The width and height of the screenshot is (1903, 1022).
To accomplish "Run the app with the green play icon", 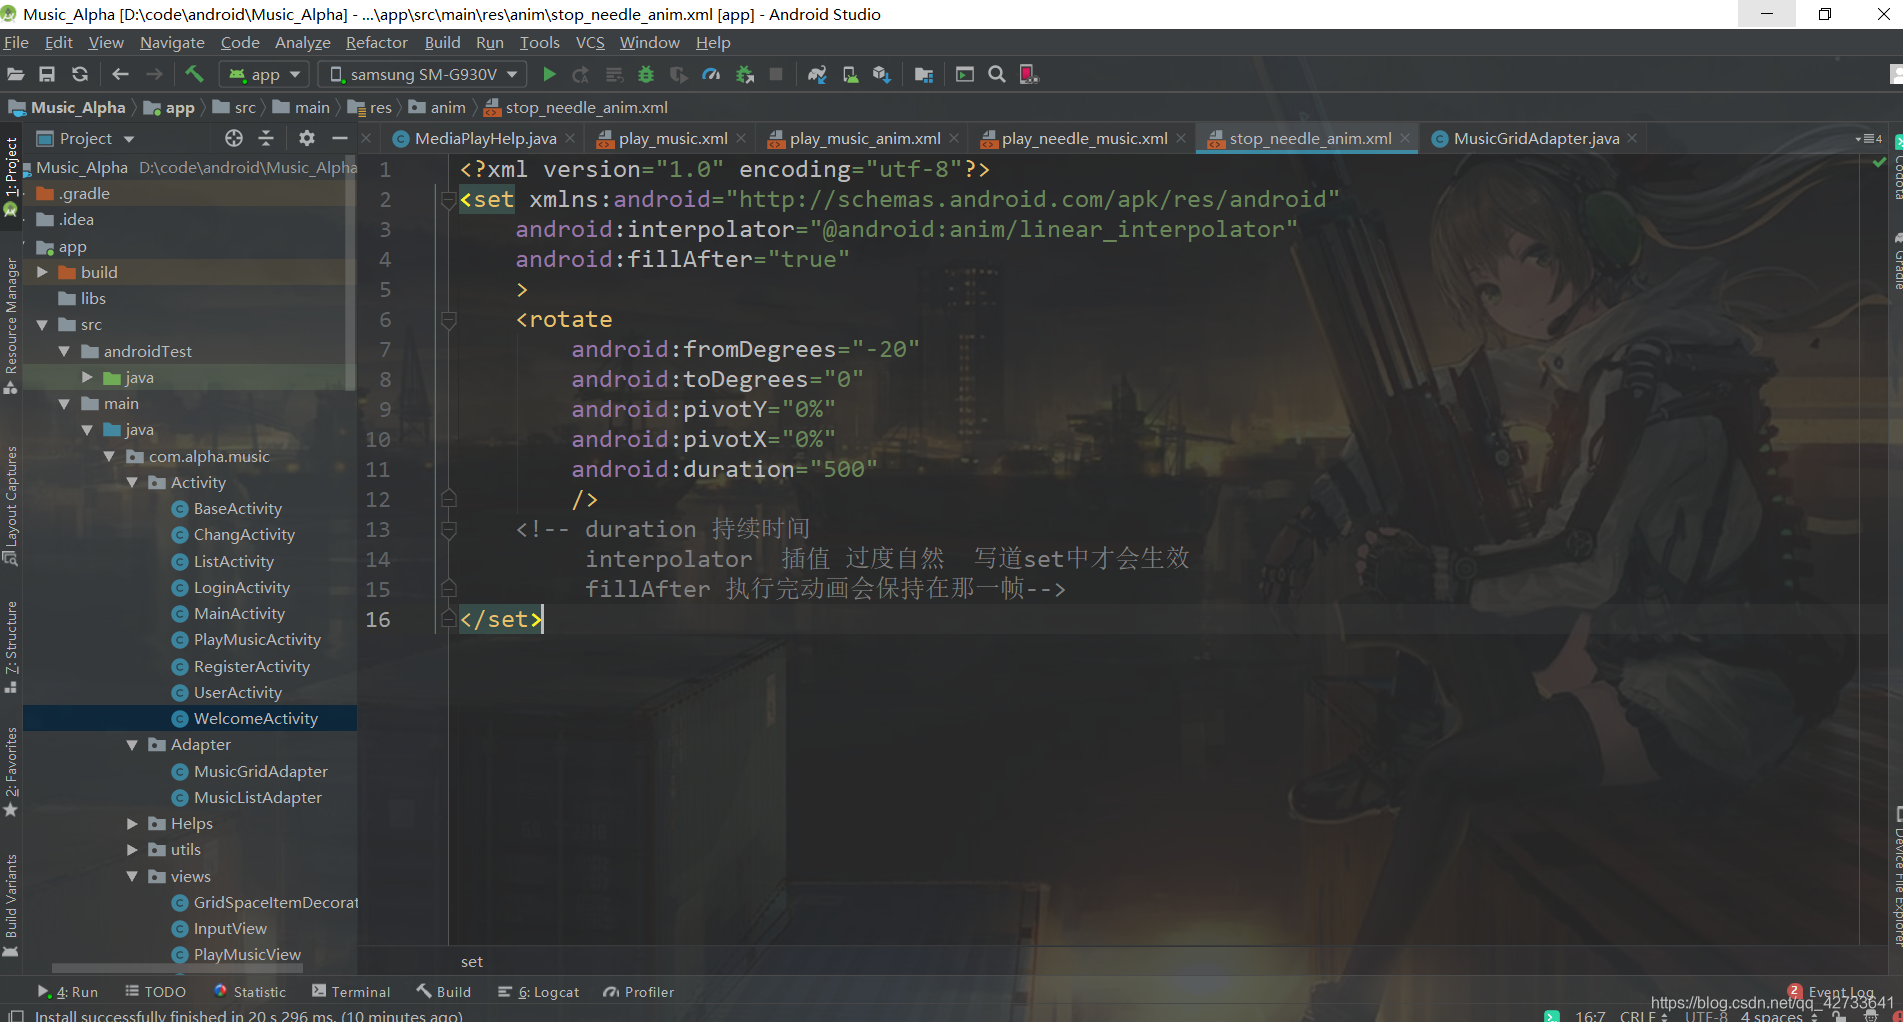I will tap(549, 74).
